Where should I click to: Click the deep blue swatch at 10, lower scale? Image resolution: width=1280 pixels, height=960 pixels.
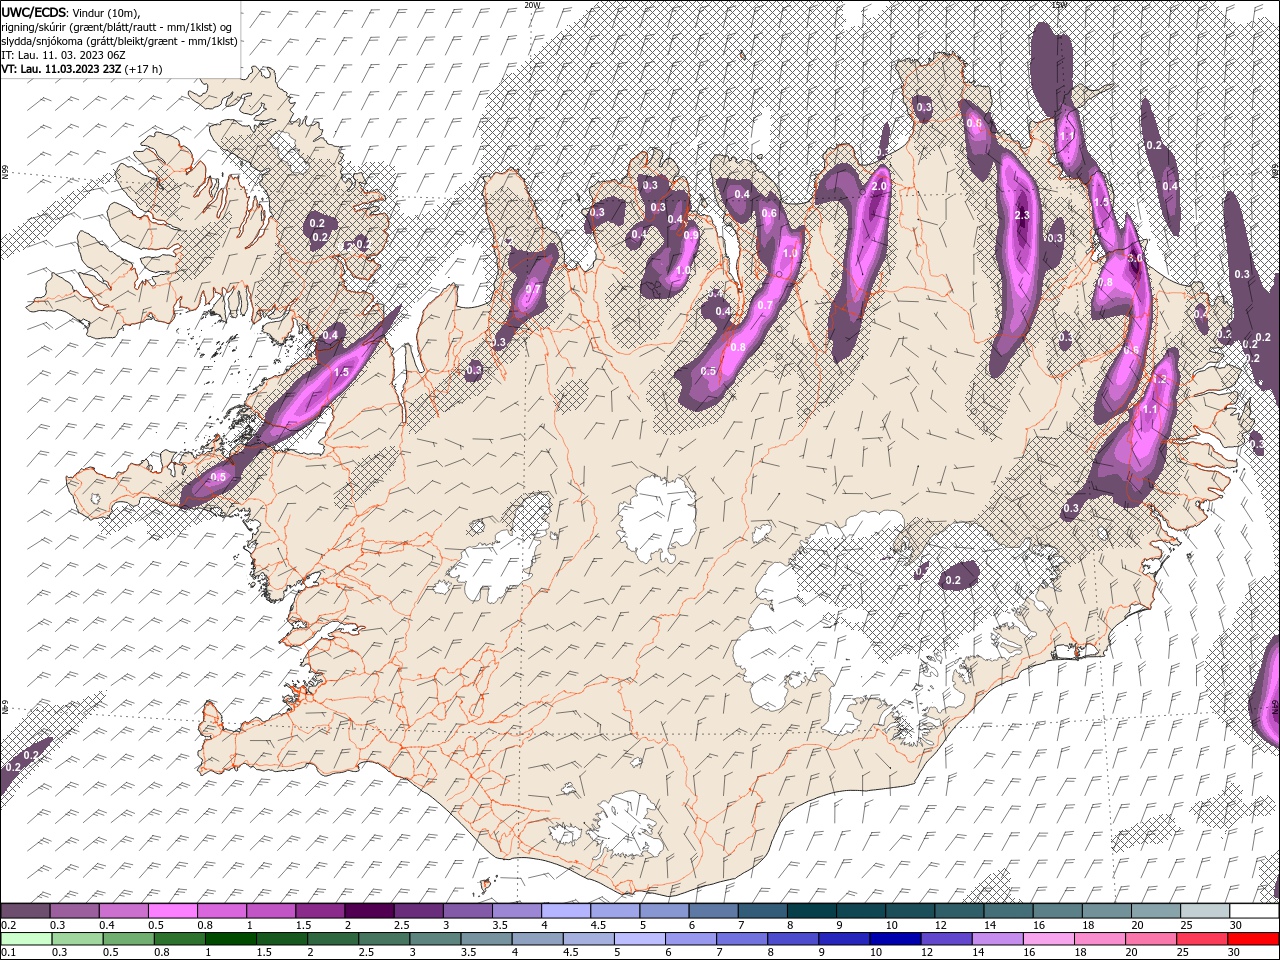[x=895, y=939]
